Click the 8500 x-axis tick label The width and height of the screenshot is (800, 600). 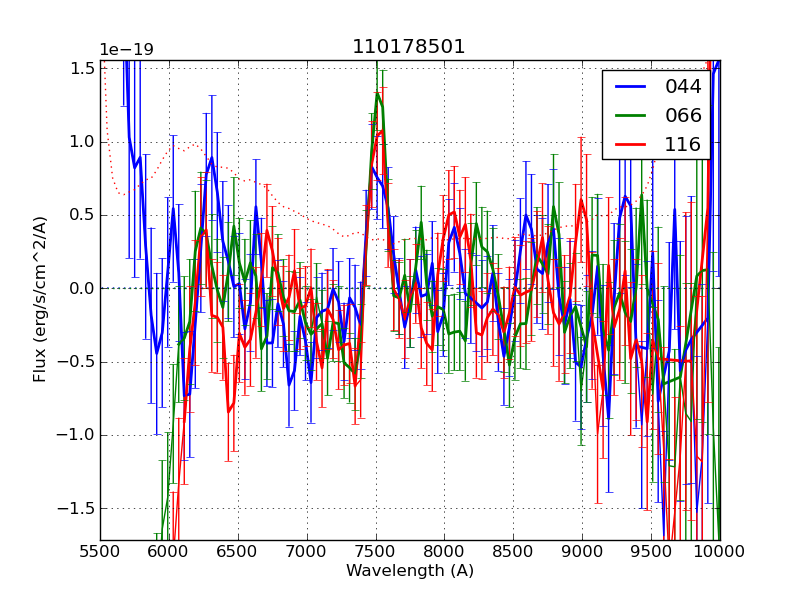(514, 551)
